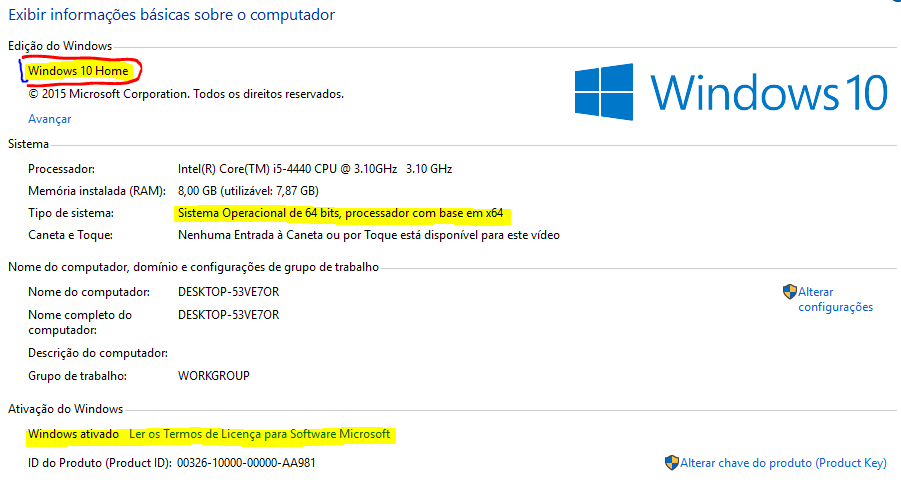This screenshot has width=901, height=491.
Task: Click the highlighted Windows 10 Home text
Action: 78,71
